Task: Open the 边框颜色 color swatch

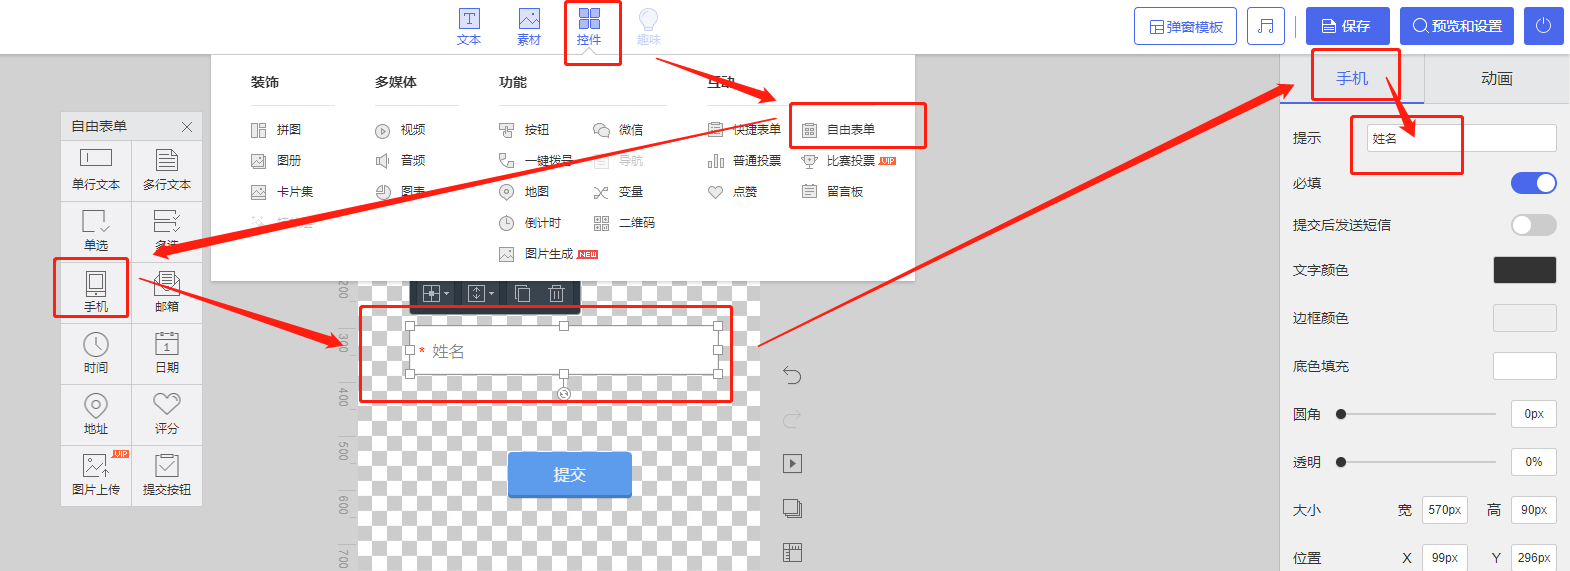Action: (x=1524, y=318)
